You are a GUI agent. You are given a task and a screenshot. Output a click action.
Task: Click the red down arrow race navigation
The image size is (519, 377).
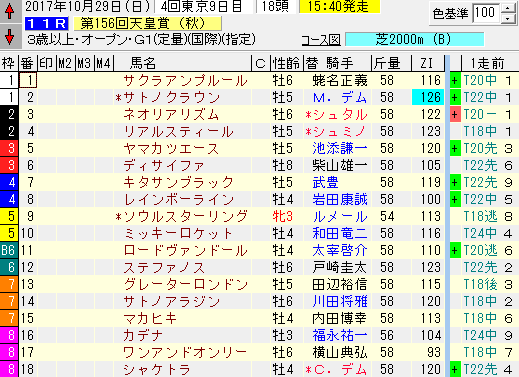click(x=10, y=37)
